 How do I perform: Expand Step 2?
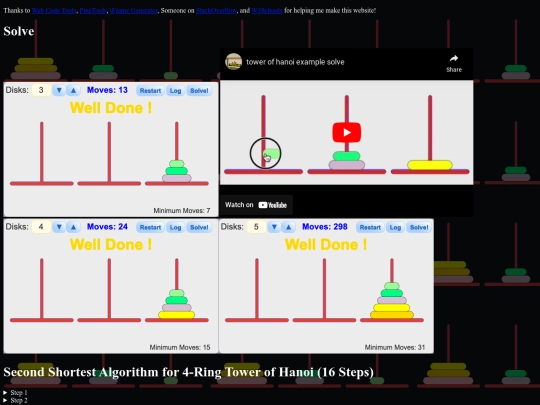(x=15, y=400)
